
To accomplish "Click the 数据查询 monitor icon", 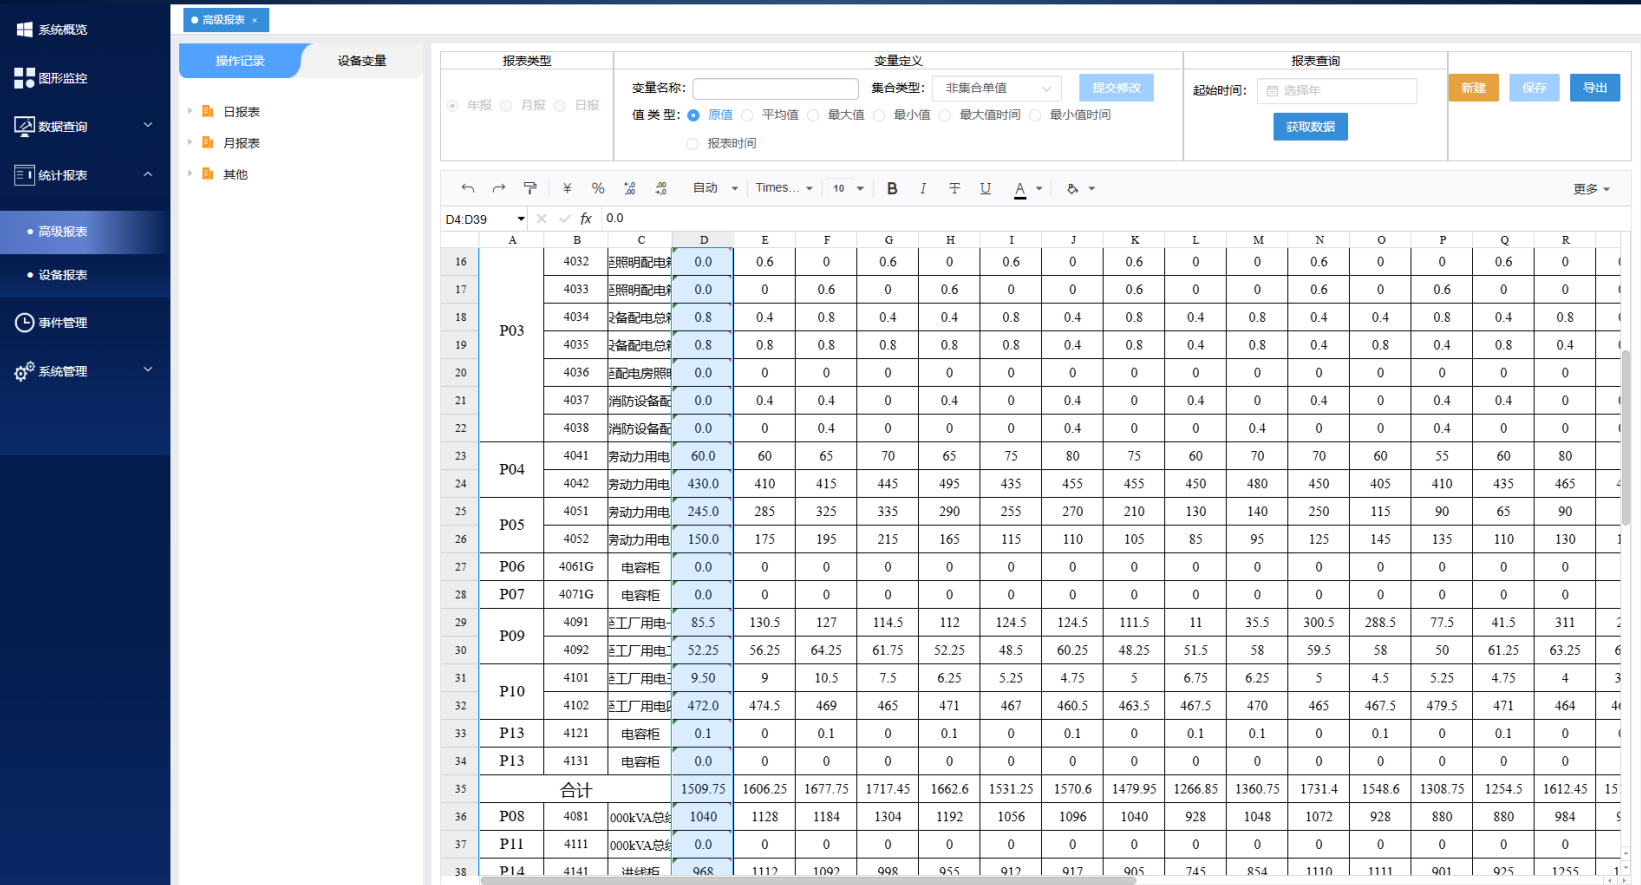I will click(25, 126).
